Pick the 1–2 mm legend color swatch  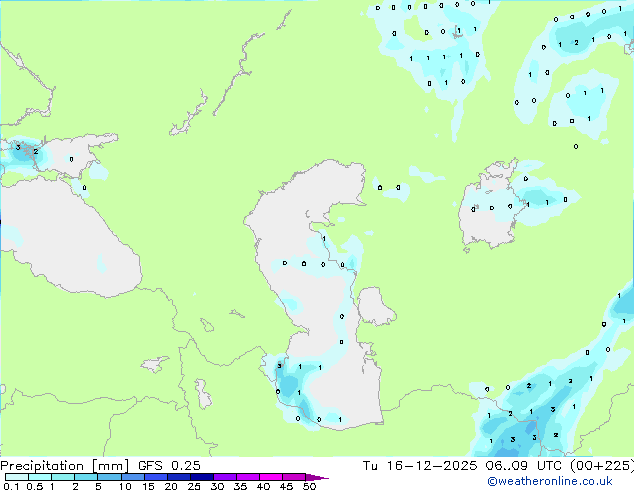(63, 477)
